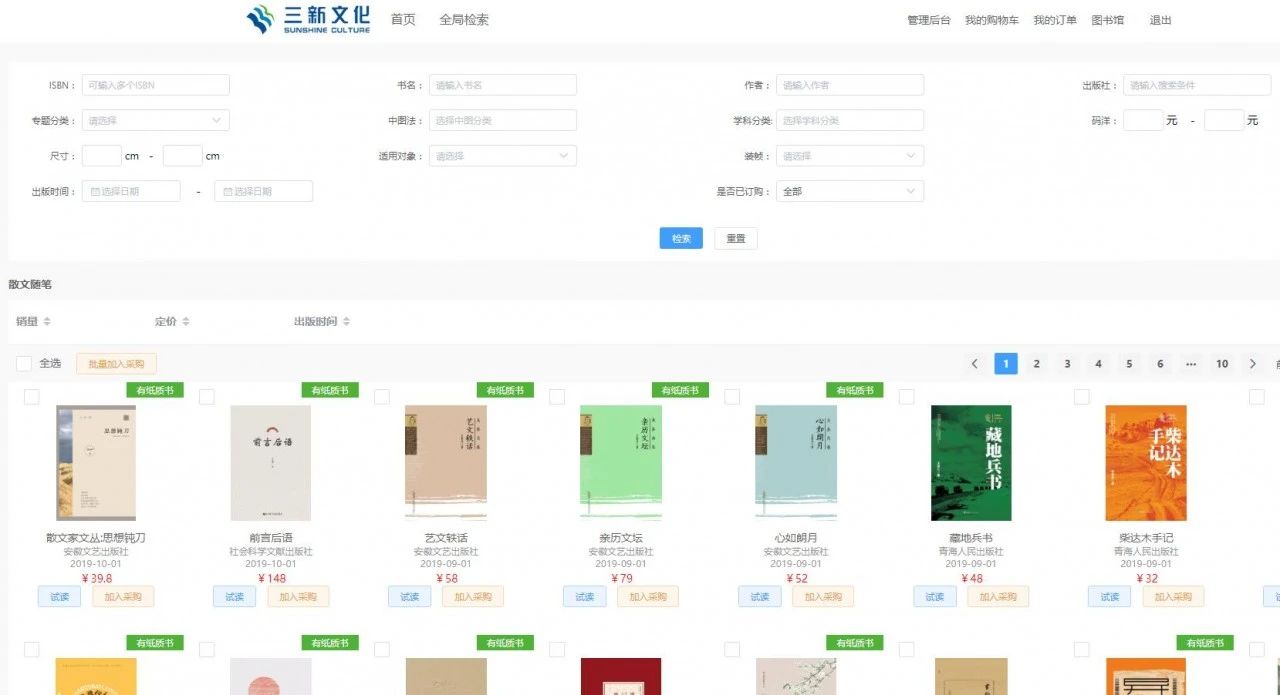Click 试读 for 散文家文丛:思想钝刀
The image size is (1280, 695).
59,597
